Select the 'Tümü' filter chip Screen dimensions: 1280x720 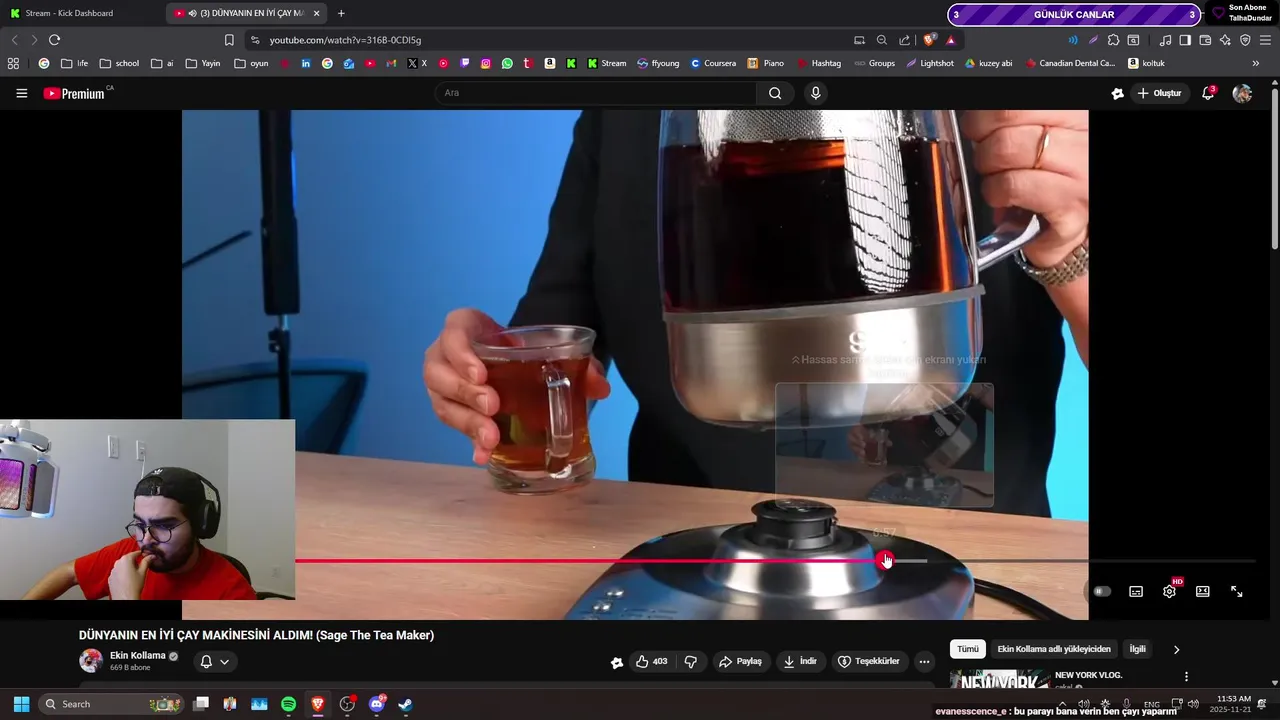(968, 649)
